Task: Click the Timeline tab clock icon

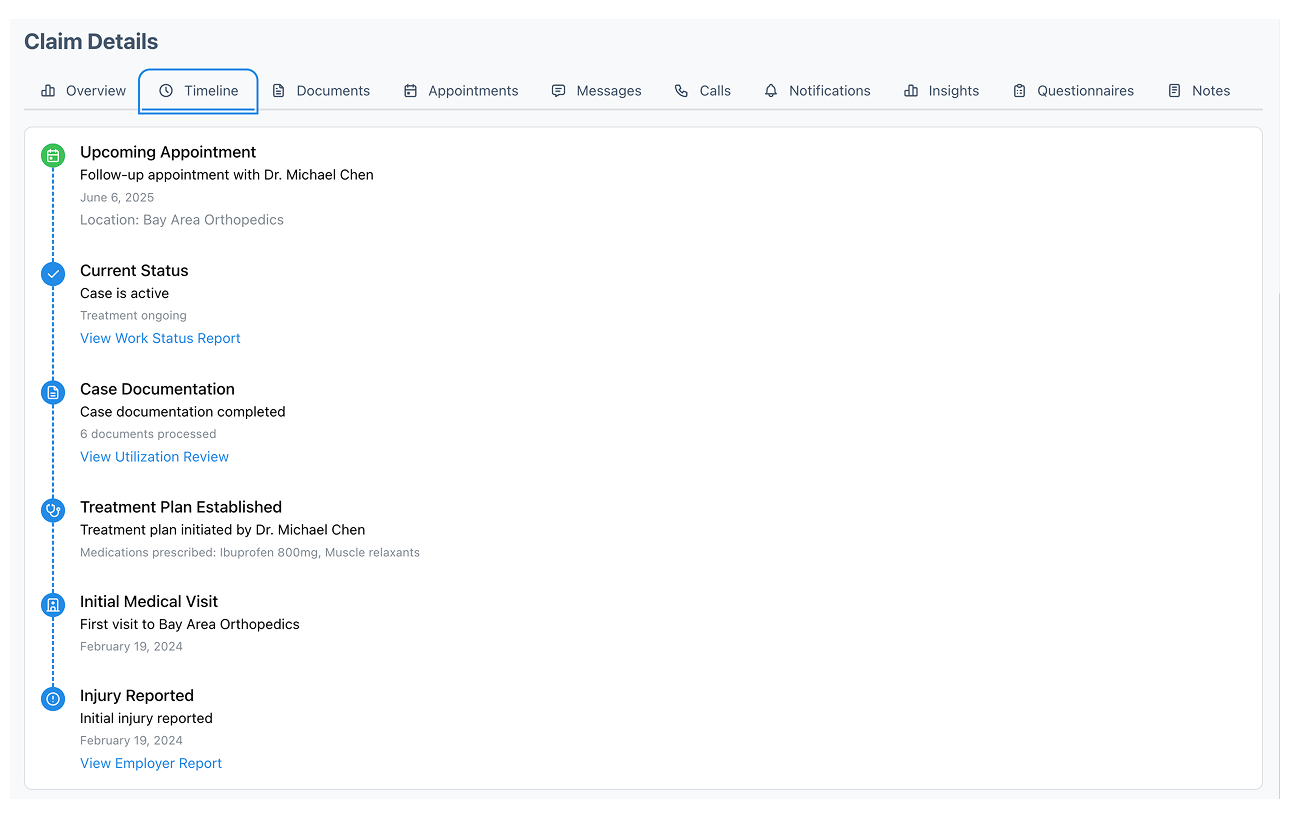Action: point(166,90)
